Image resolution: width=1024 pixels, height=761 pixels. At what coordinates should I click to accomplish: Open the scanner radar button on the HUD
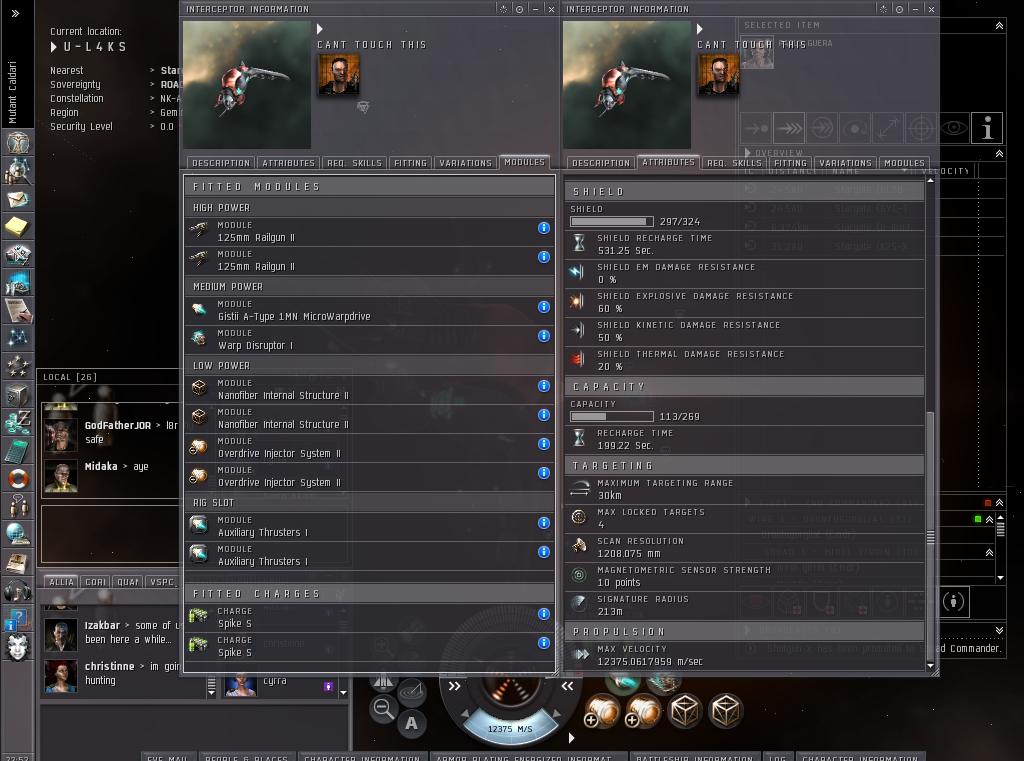click(411, 690)
